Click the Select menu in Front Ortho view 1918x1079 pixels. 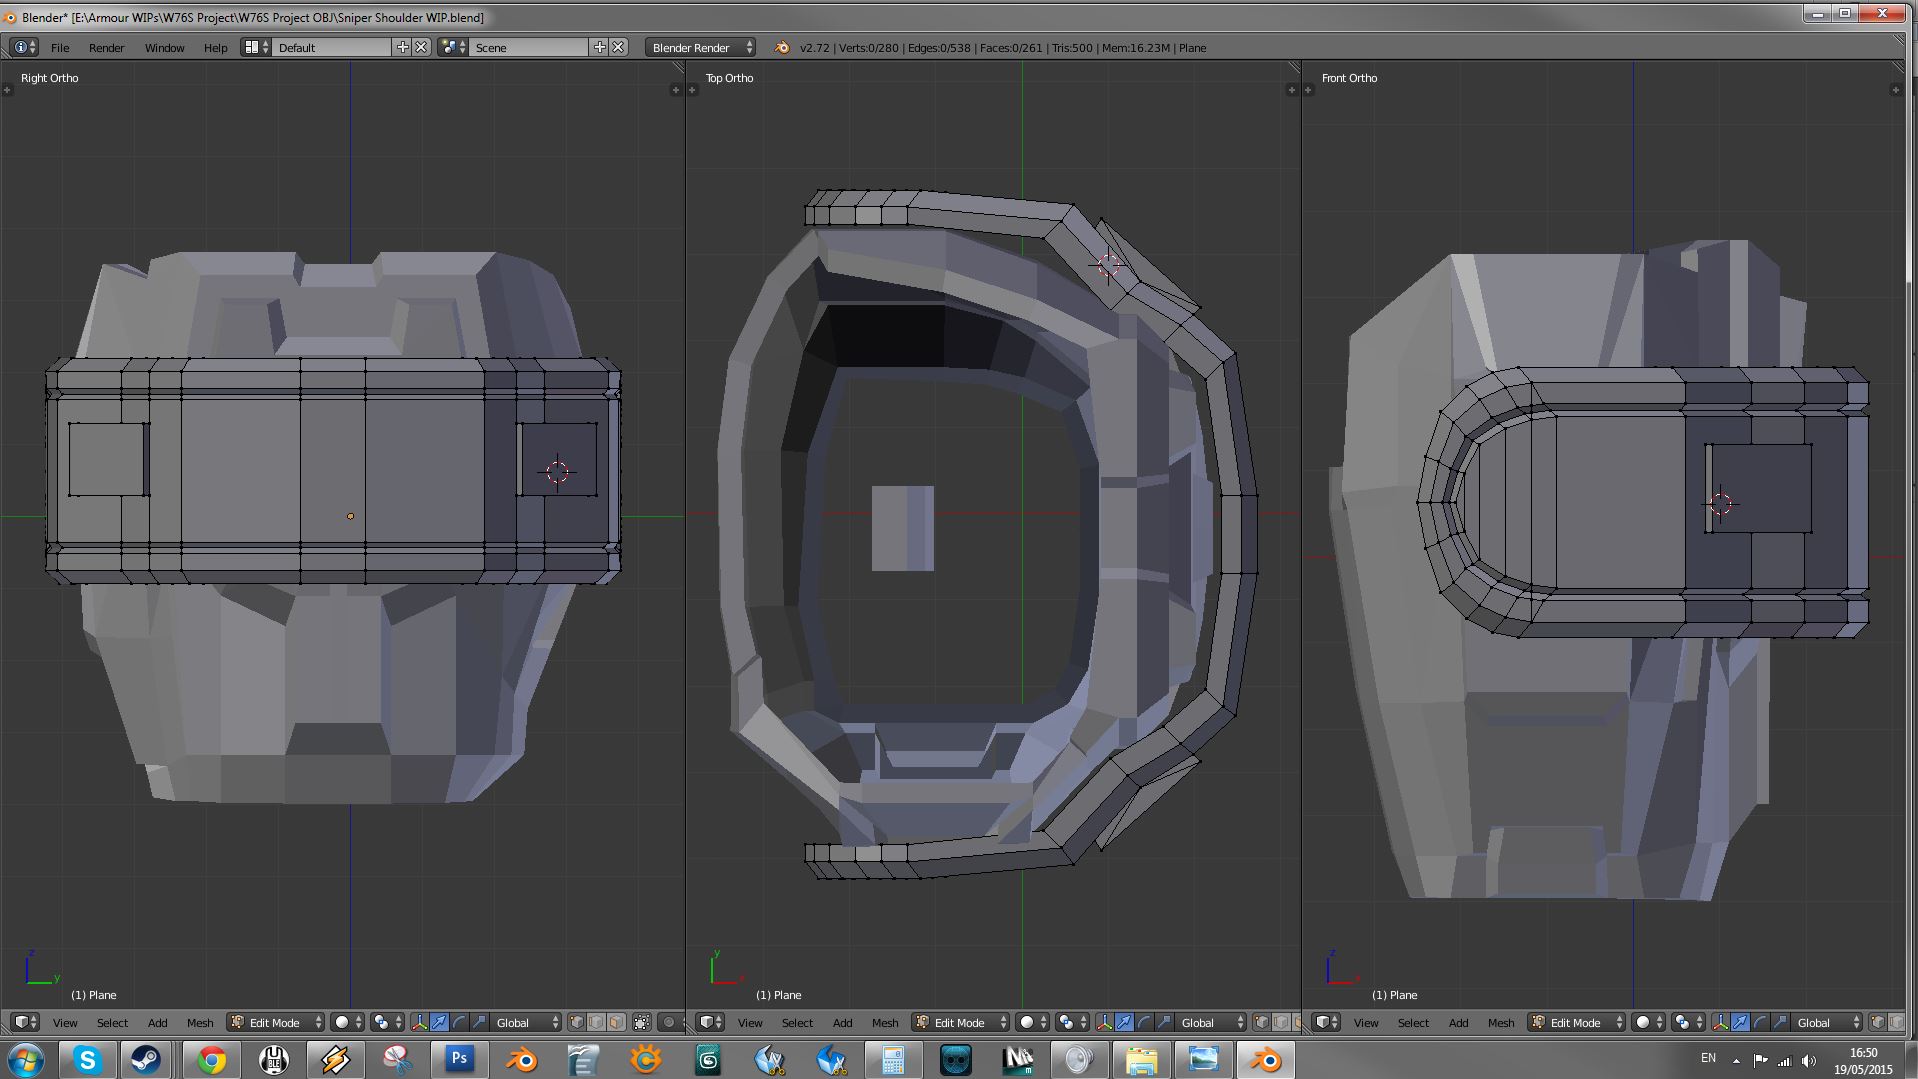click(1413, 1022)
